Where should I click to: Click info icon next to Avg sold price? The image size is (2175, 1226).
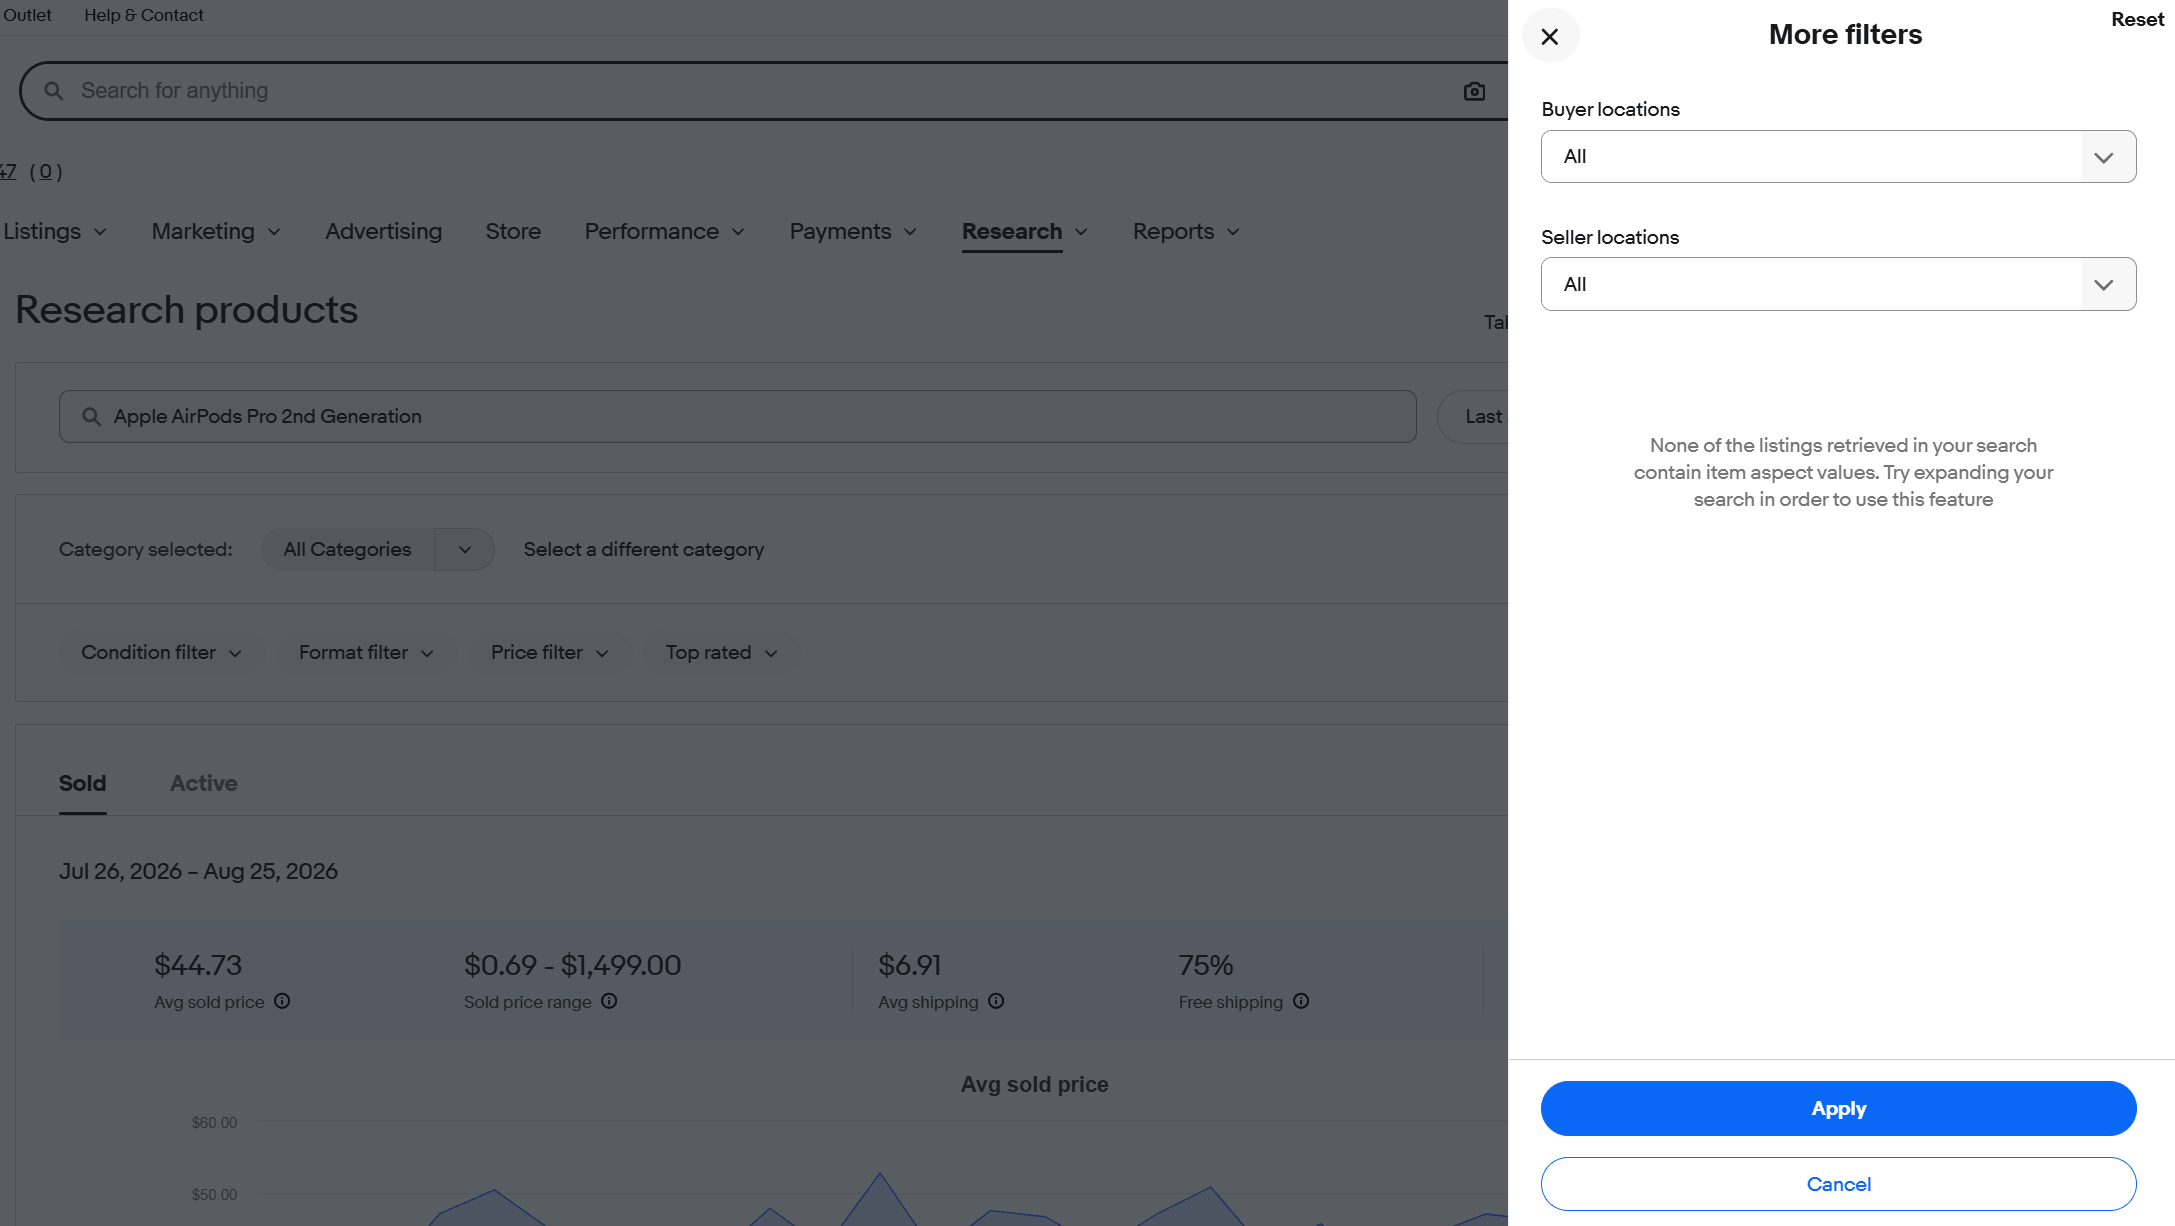282,1001
